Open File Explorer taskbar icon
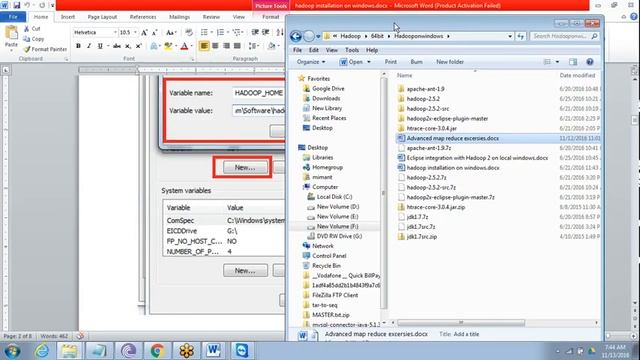The height and width of the screenshot is (360, 640). pyautogui.click(x=69, y=351)
